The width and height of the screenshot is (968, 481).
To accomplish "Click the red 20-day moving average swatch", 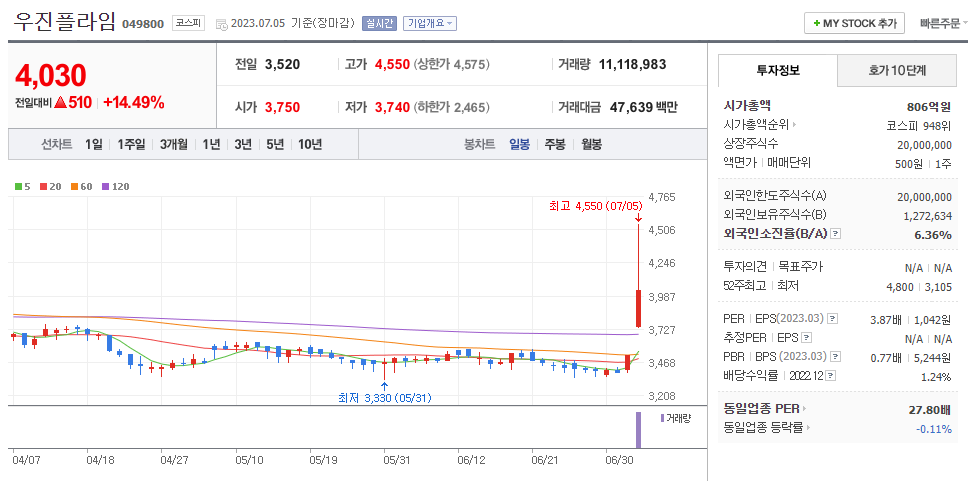I will [43, 186].
